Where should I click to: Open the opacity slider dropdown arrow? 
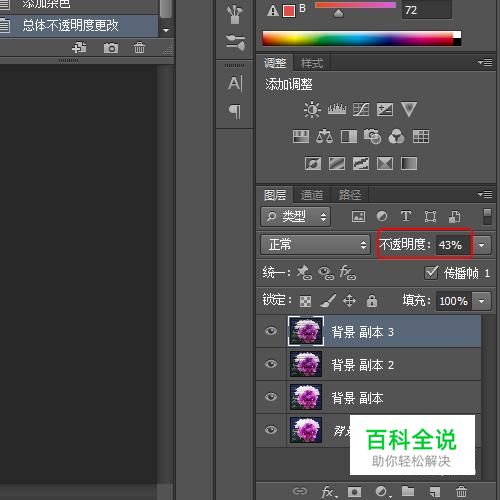click(482, 245)
